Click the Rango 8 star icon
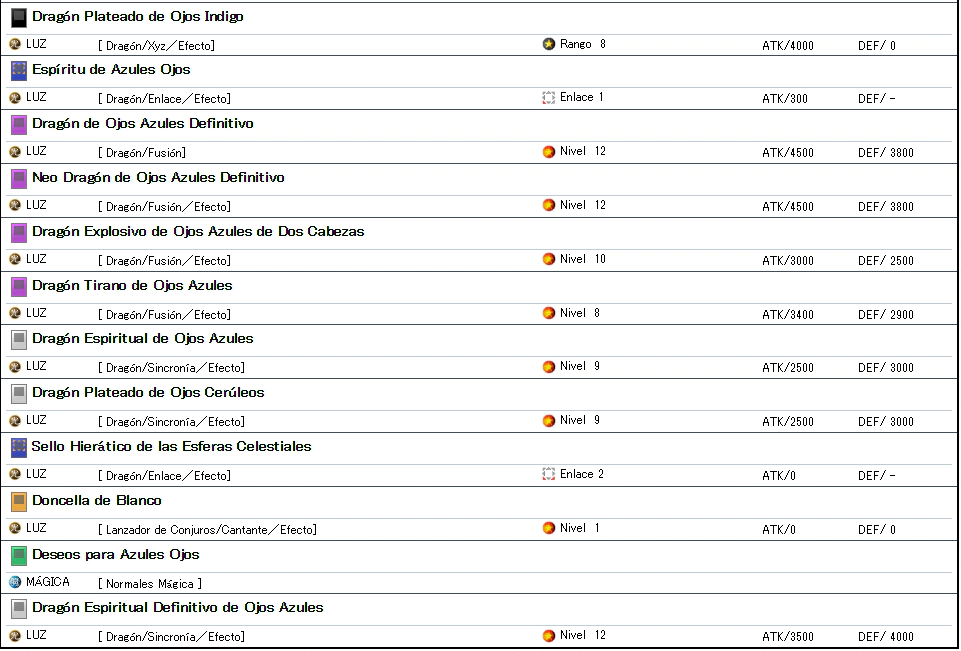 coord(549,44)
